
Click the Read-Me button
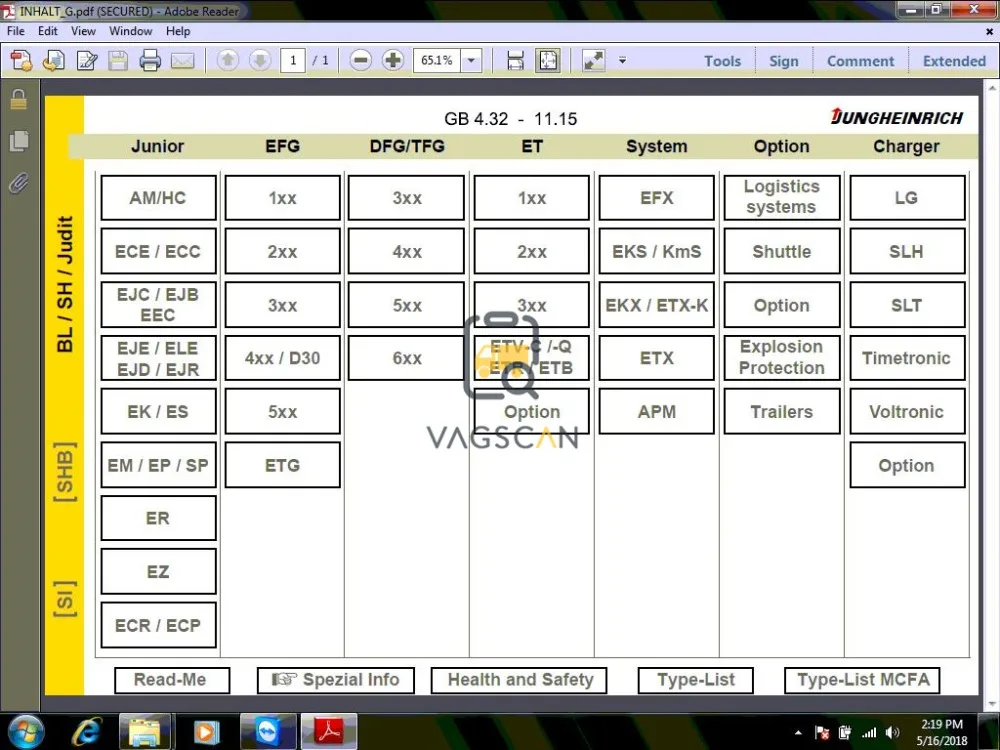(172, 680)
